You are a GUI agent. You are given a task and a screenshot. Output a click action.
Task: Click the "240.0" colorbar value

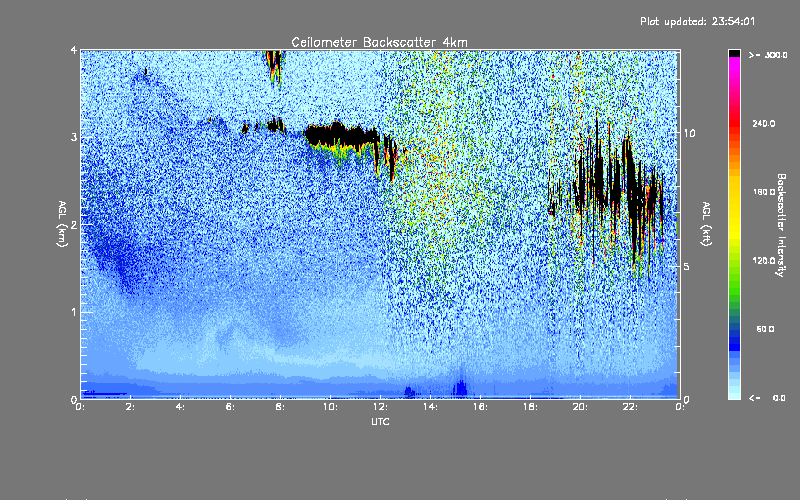point(764,123)
